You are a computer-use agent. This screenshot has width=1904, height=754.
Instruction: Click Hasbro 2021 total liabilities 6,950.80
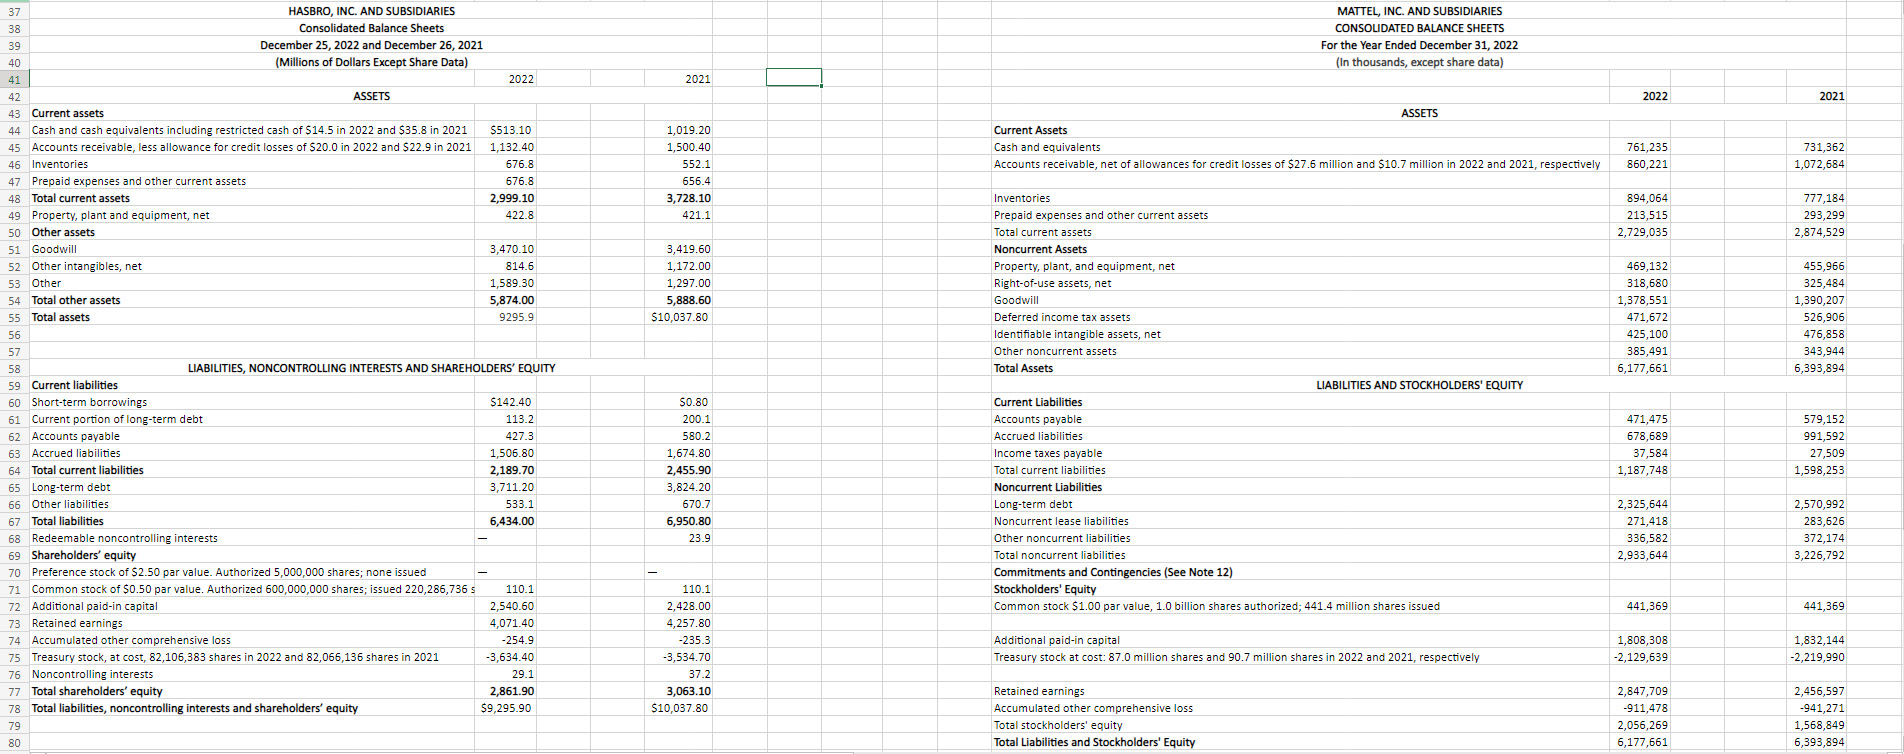pyautogui.click(x=689, y=521)
